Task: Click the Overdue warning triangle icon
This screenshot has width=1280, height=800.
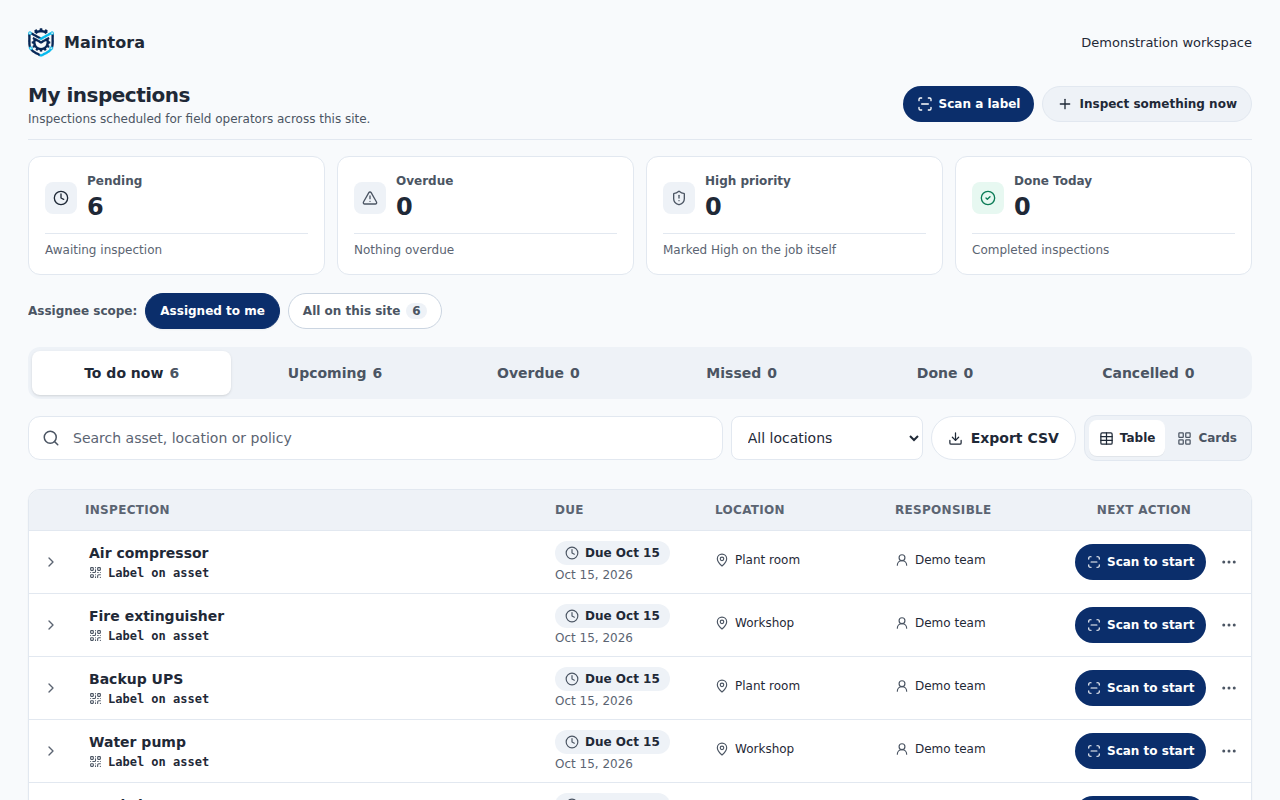Action: (370, 198)
